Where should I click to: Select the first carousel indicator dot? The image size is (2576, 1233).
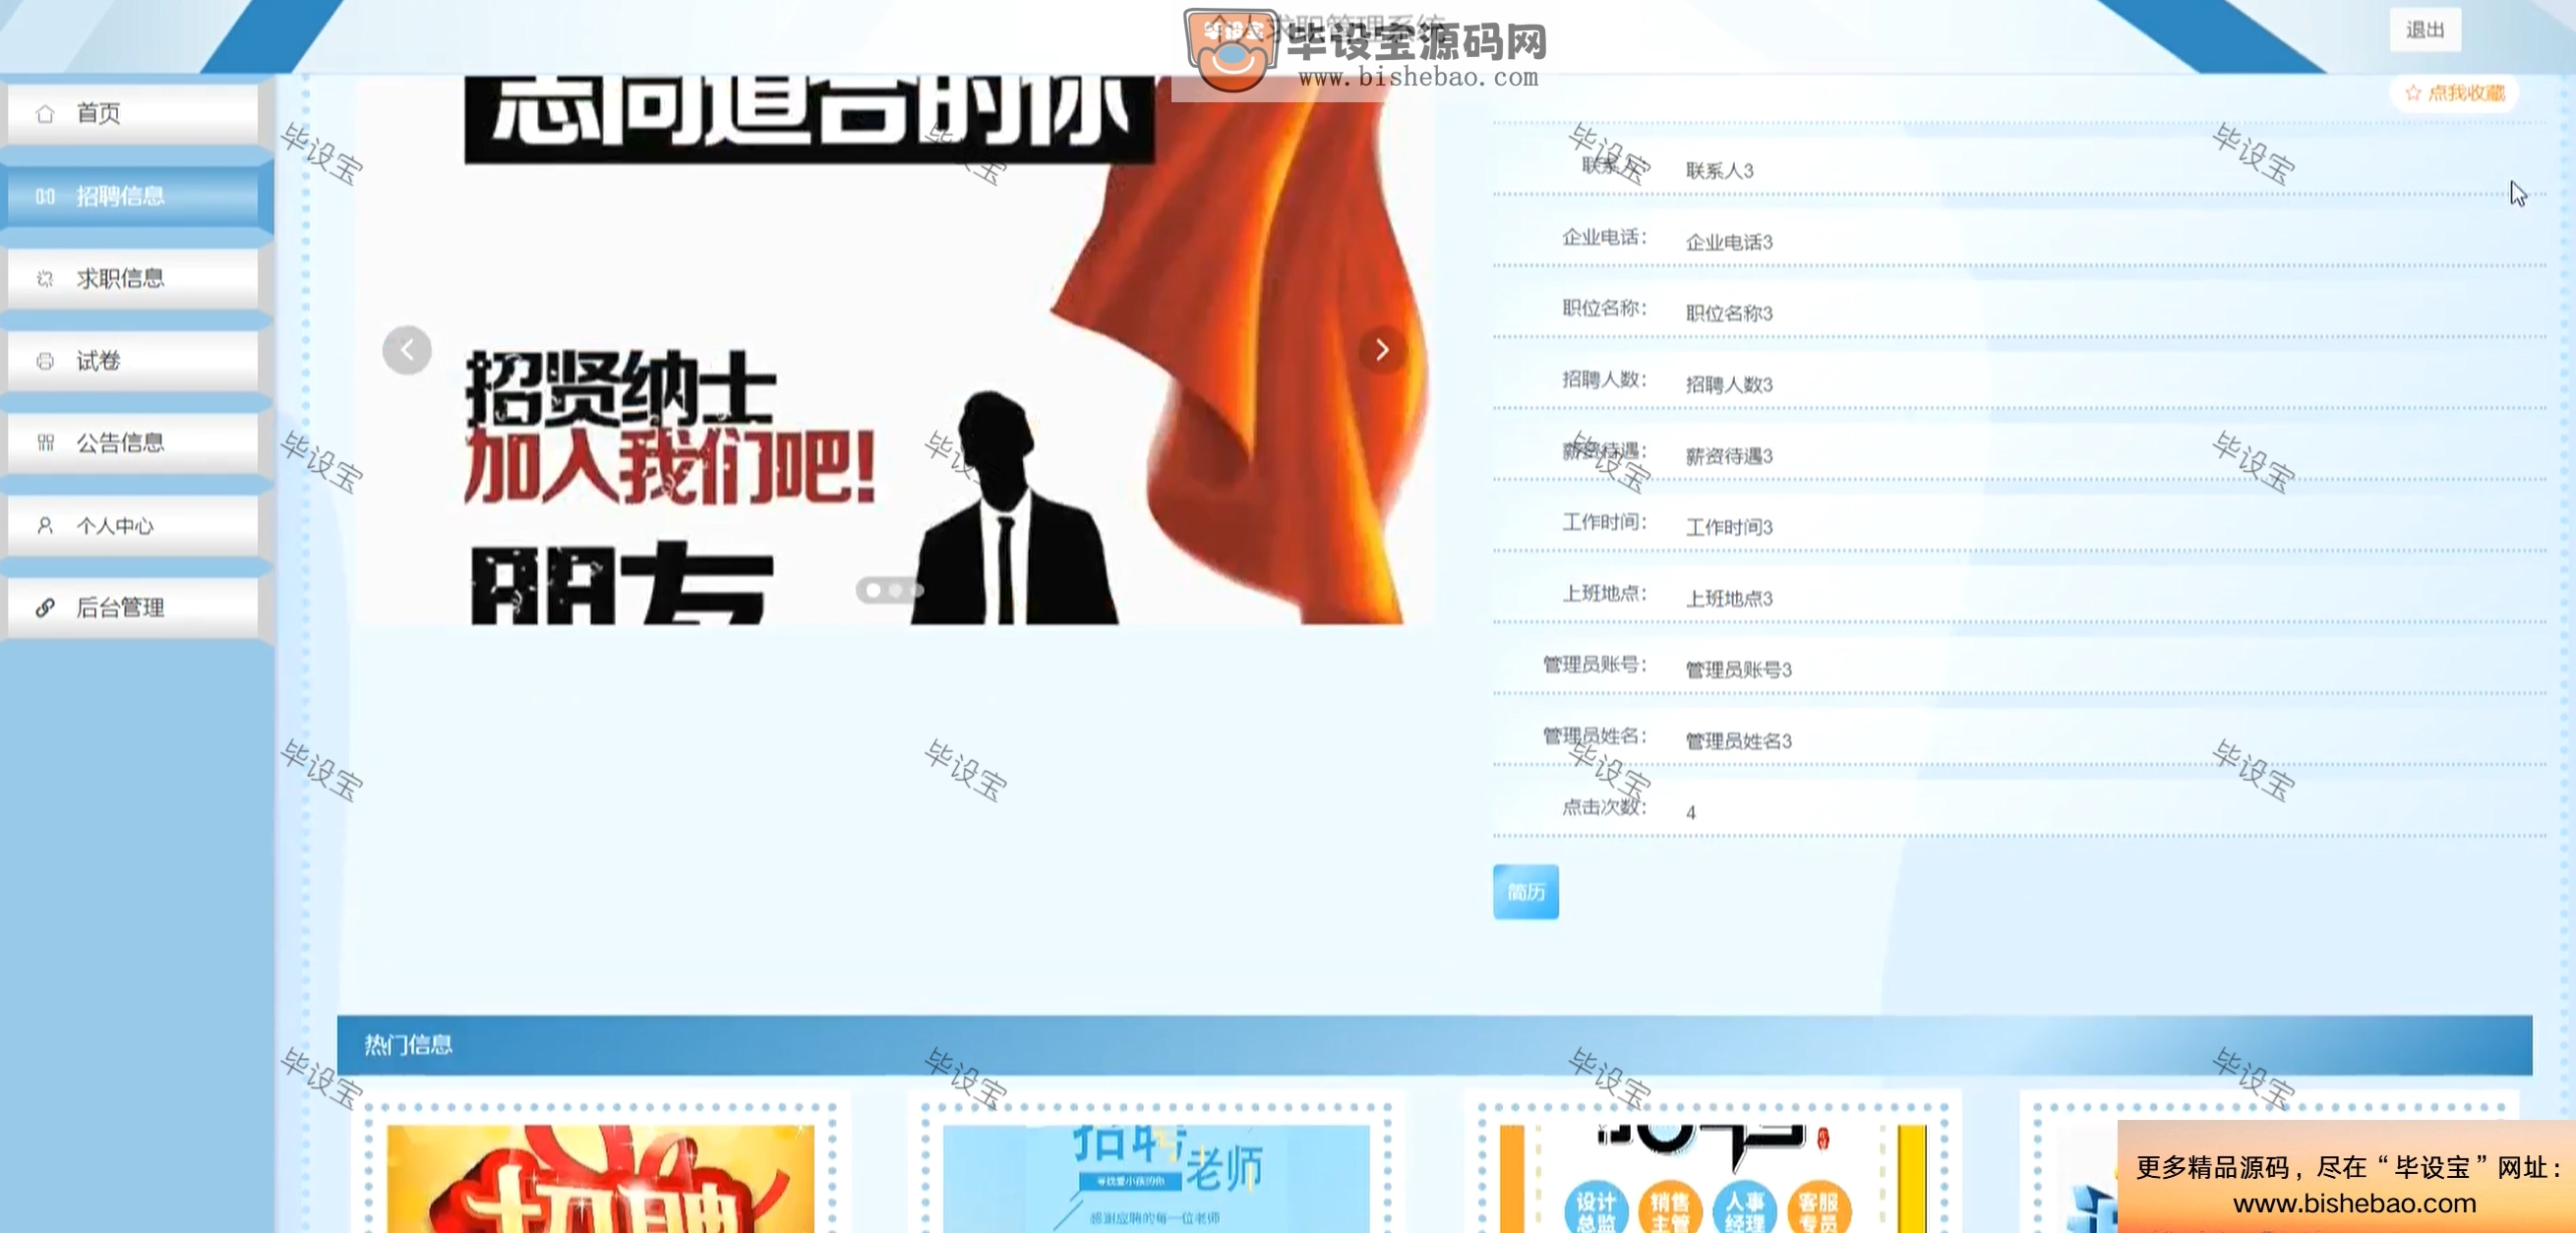coord(873,590)
